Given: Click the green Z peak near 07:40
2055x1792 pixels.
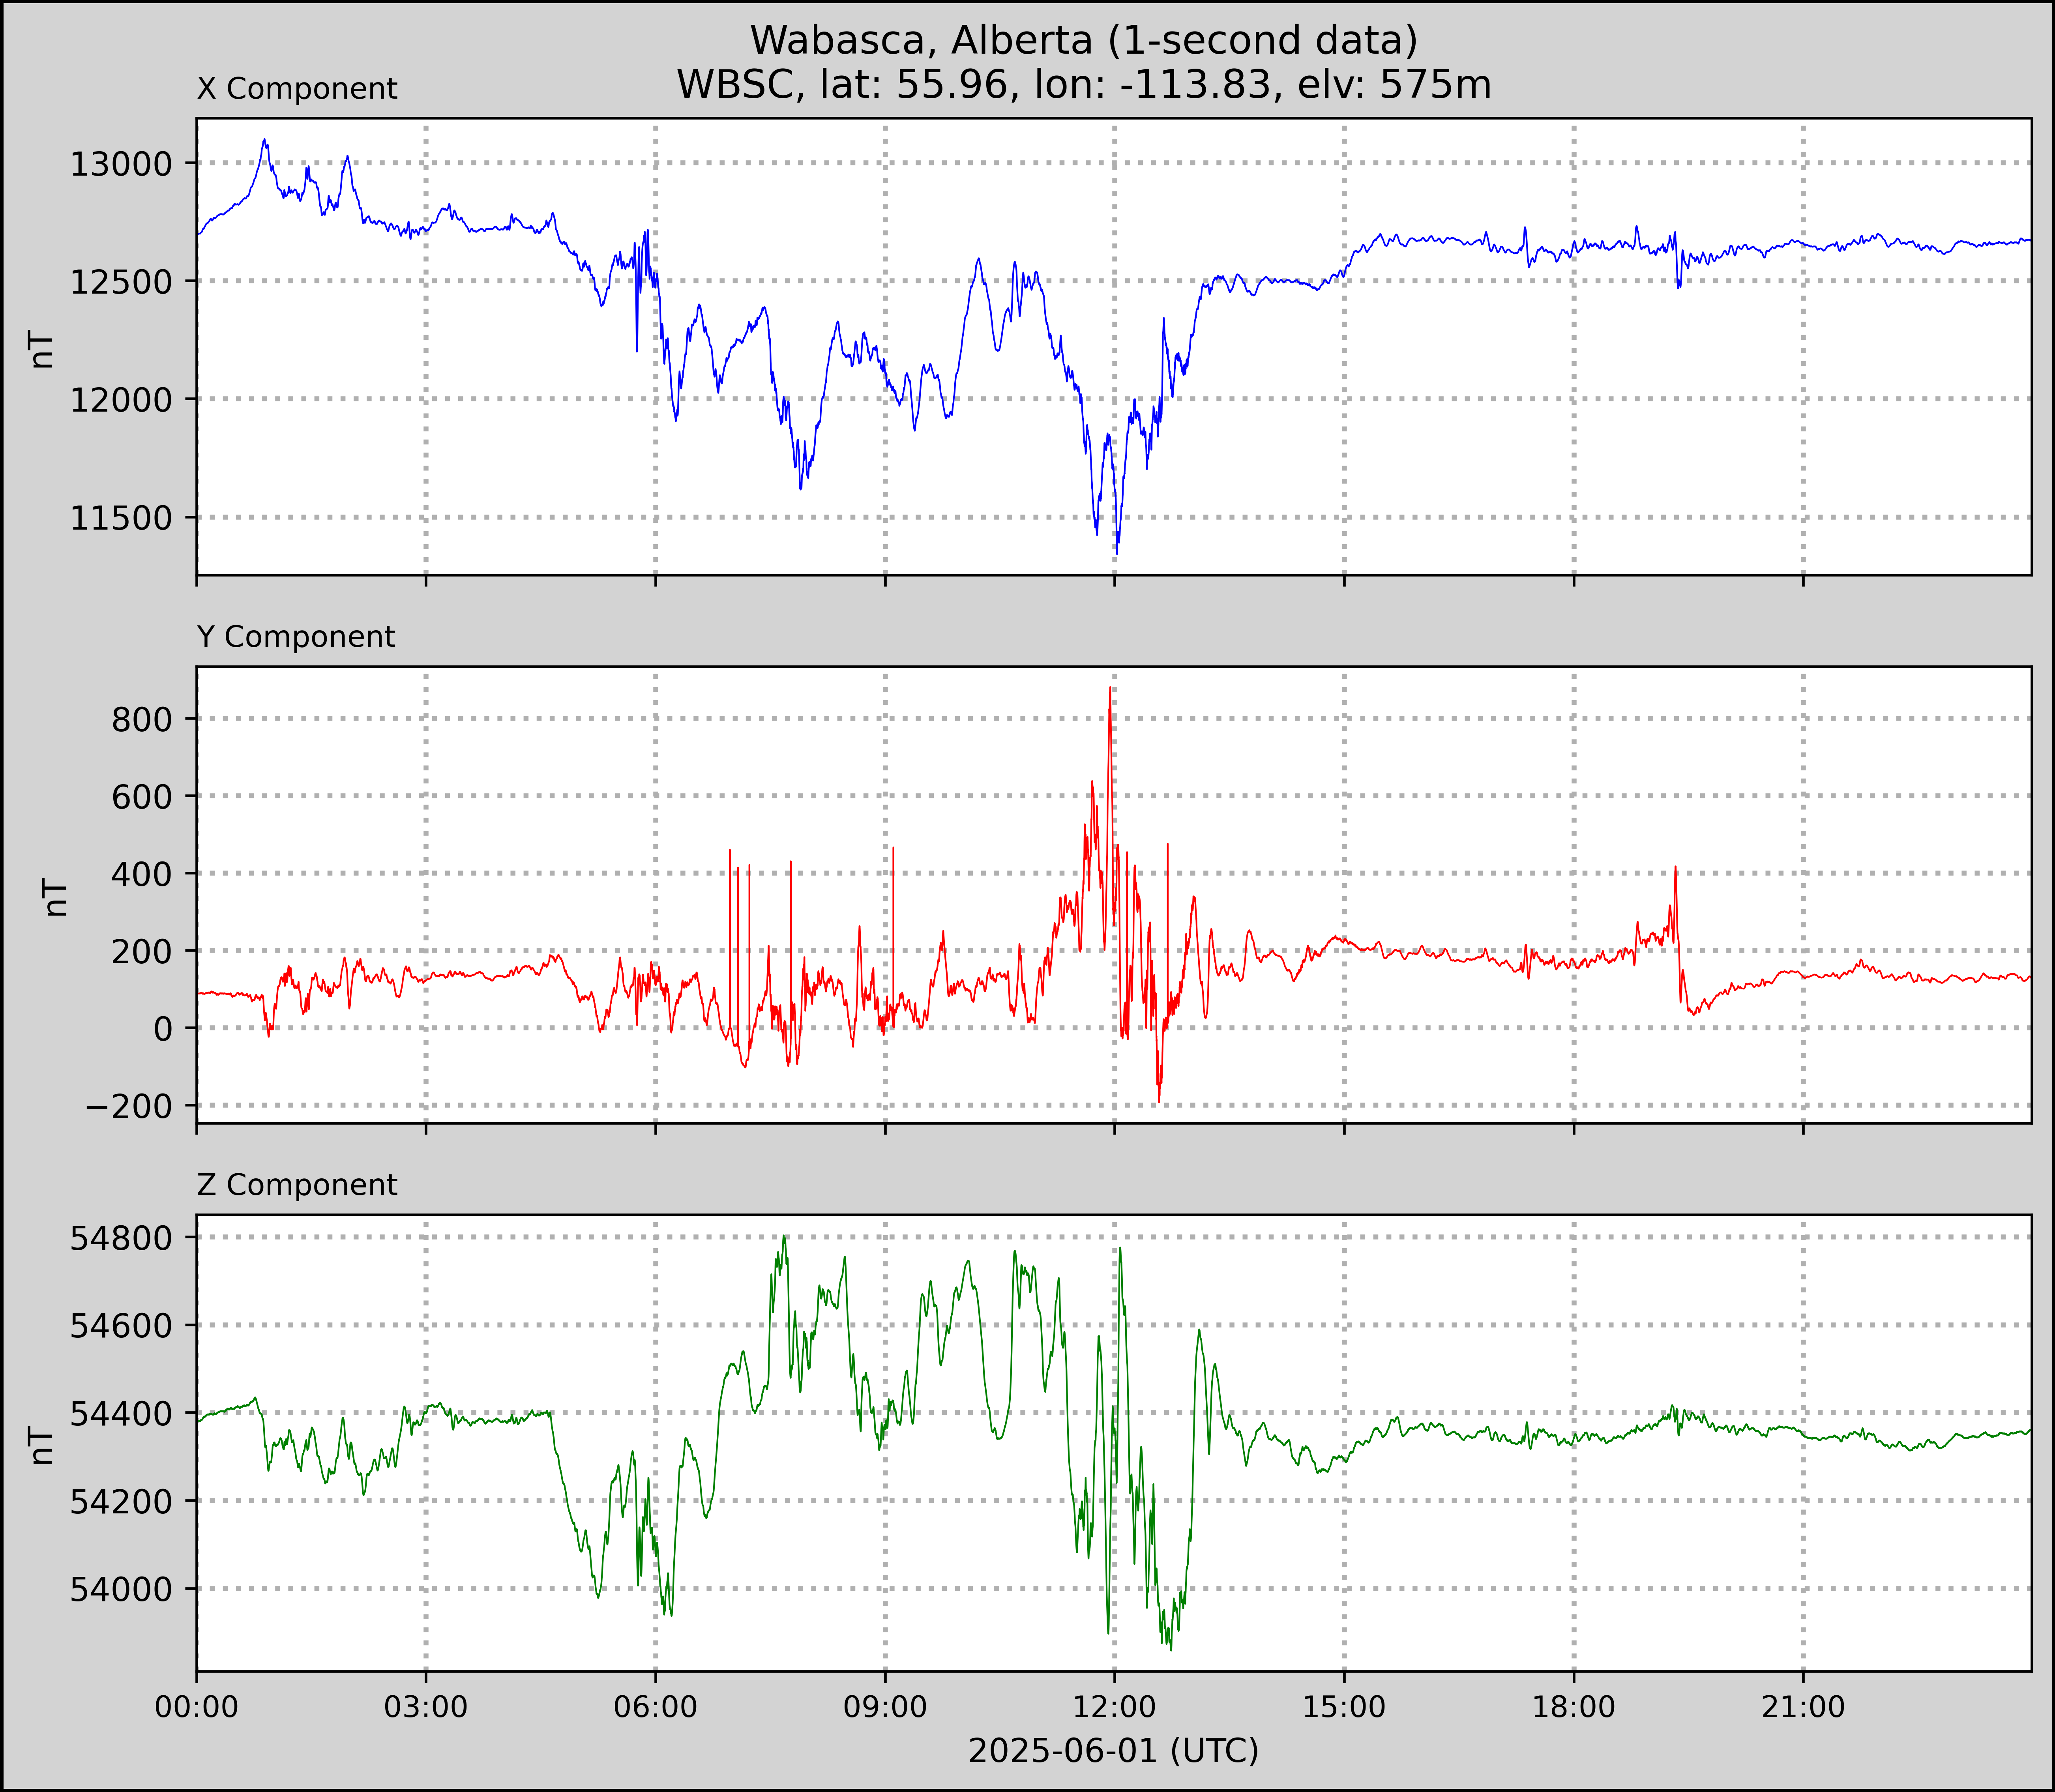Looking at the screenshot, I should pos(785,1237).
